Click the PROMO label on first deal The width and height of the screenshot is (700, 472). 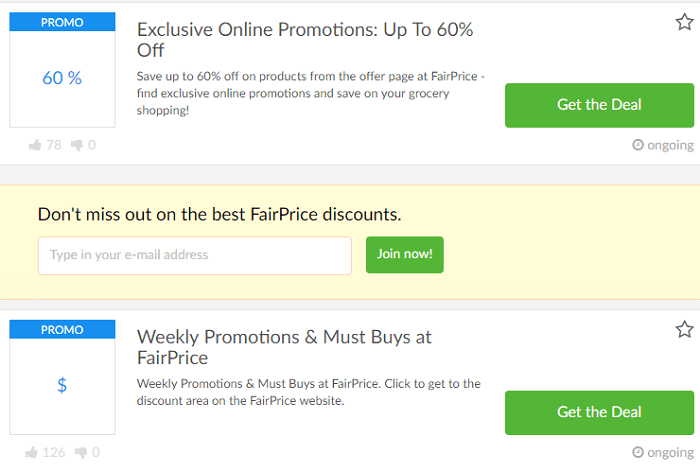point(62,22)
